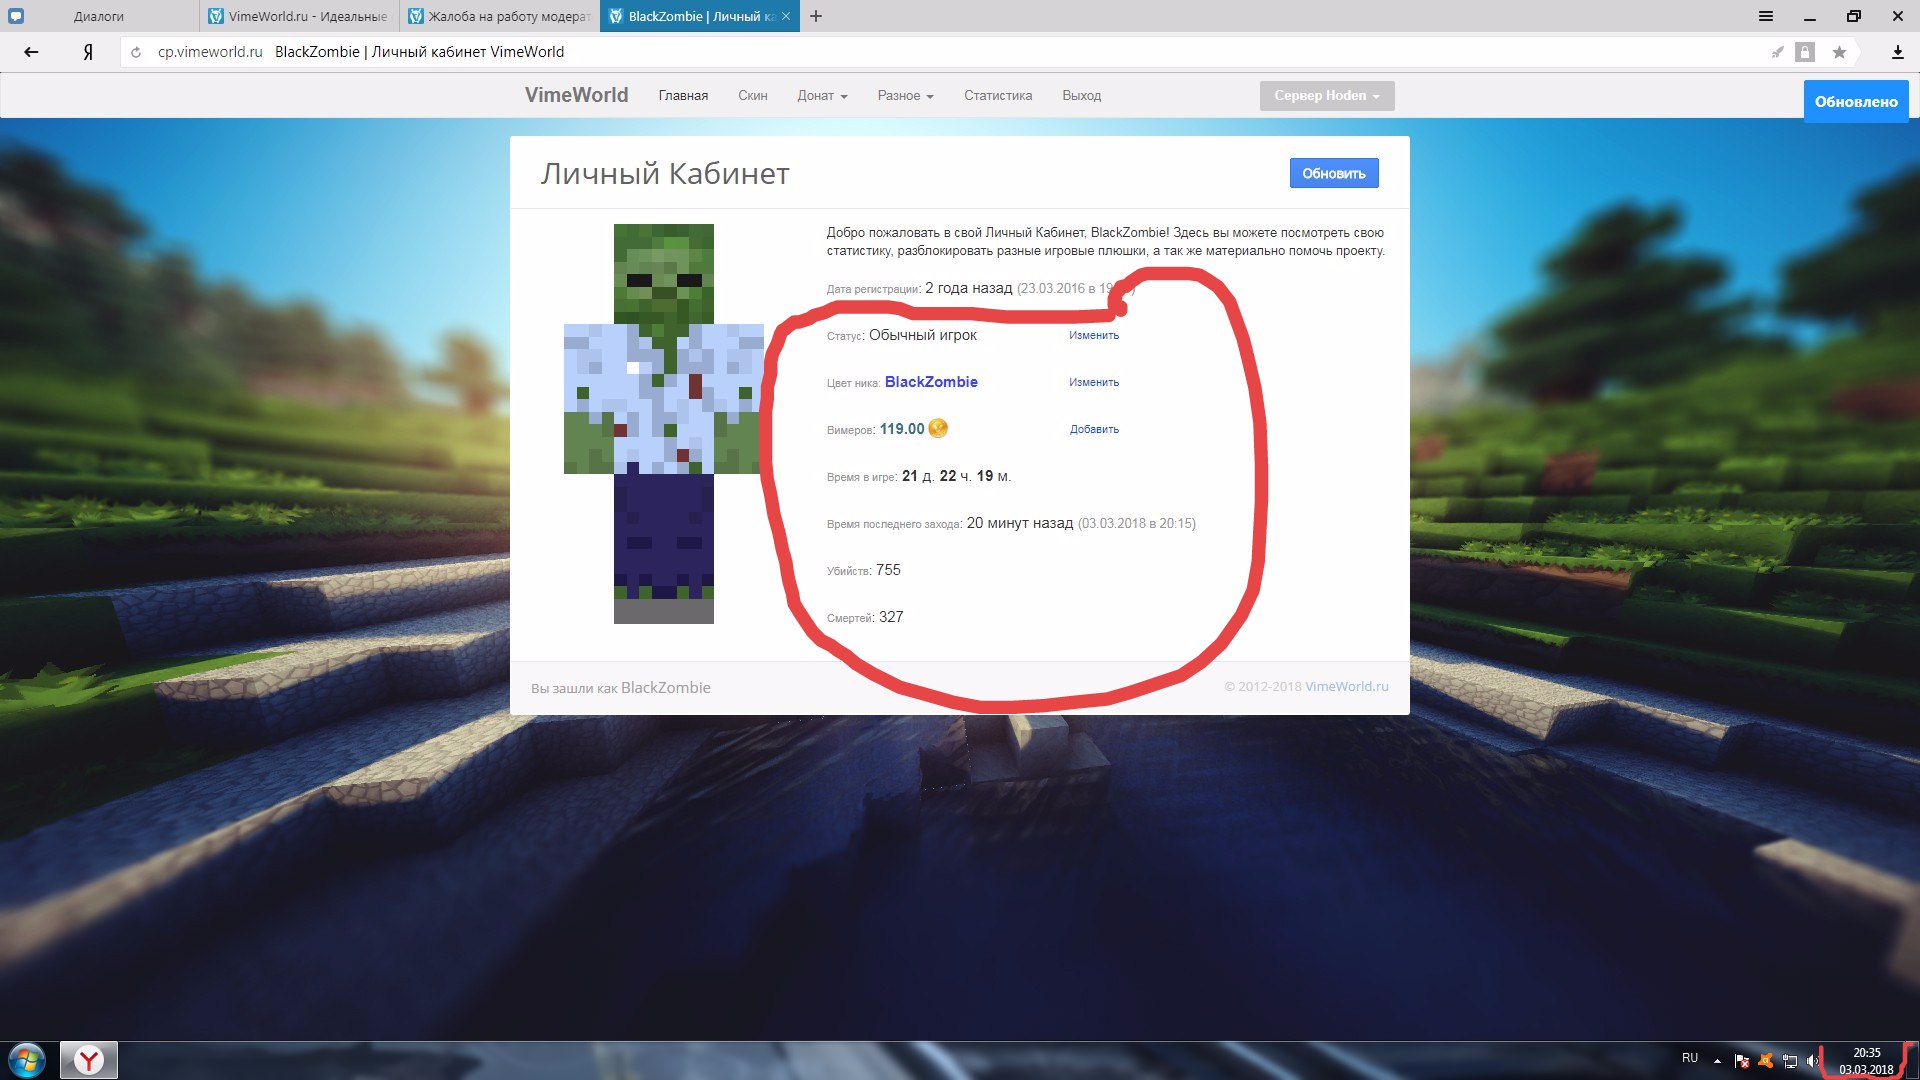The width and height of the screenshot is (1920, 1080).
Task: Click the Личный Кабинет heading
Action: coord(665,174)
